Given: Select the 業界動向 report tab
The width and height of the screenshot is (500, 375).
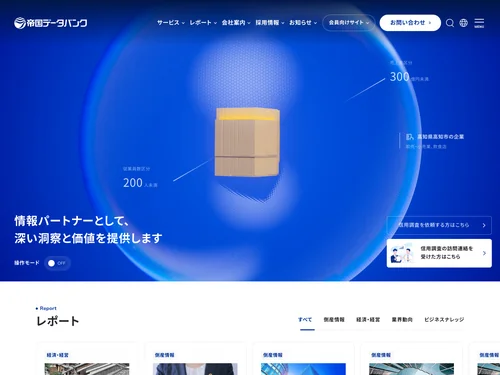Looking at the screenshot, I should point(402,320).
